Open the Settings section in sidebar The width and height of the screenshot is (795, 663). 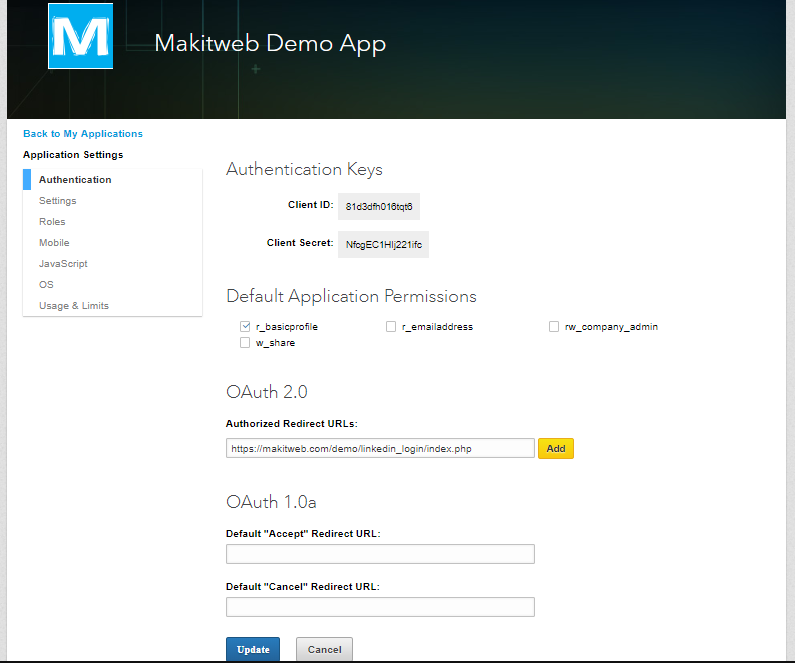tap(58, 201)
